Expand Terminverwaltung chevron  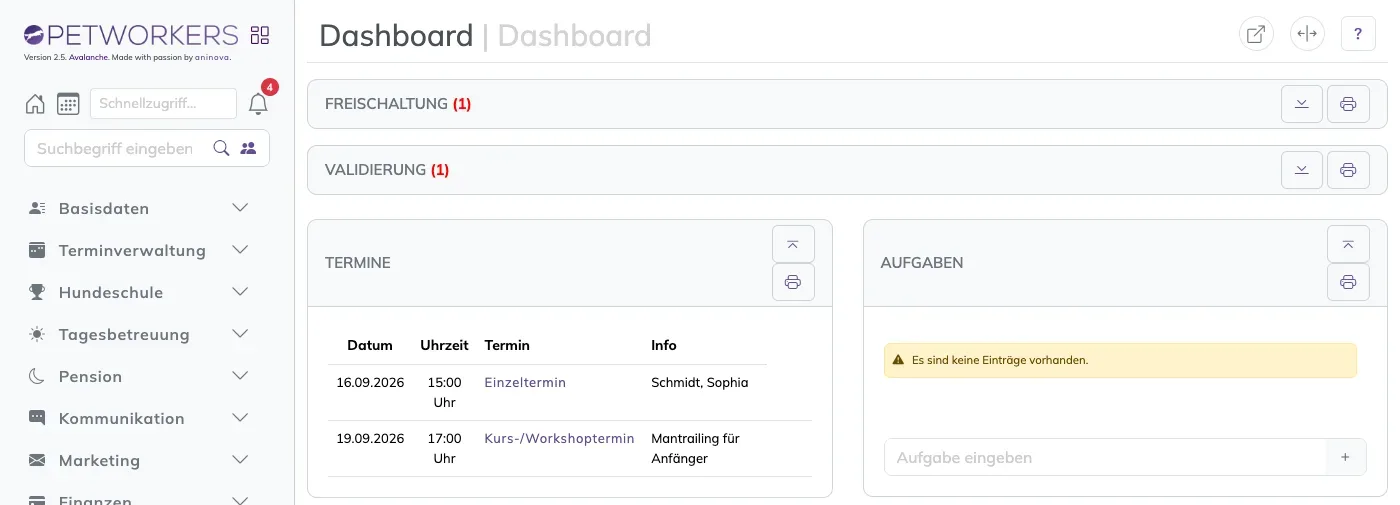pos(240,250)
